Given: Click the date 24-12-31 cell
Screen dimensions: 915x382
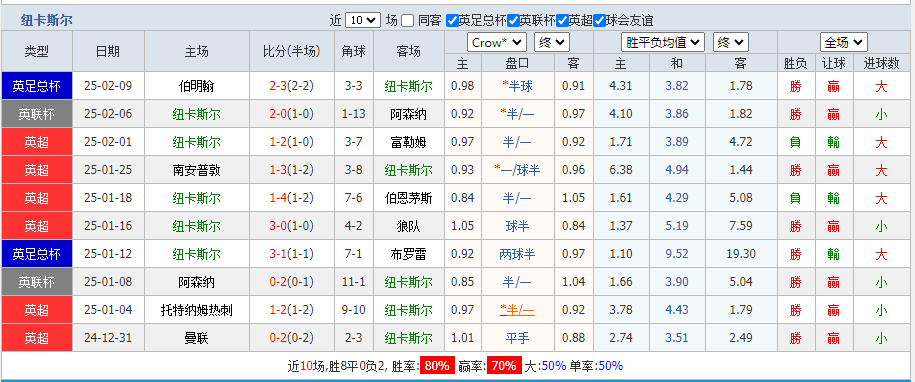Looking at the screenshot, I should [108, 338].
